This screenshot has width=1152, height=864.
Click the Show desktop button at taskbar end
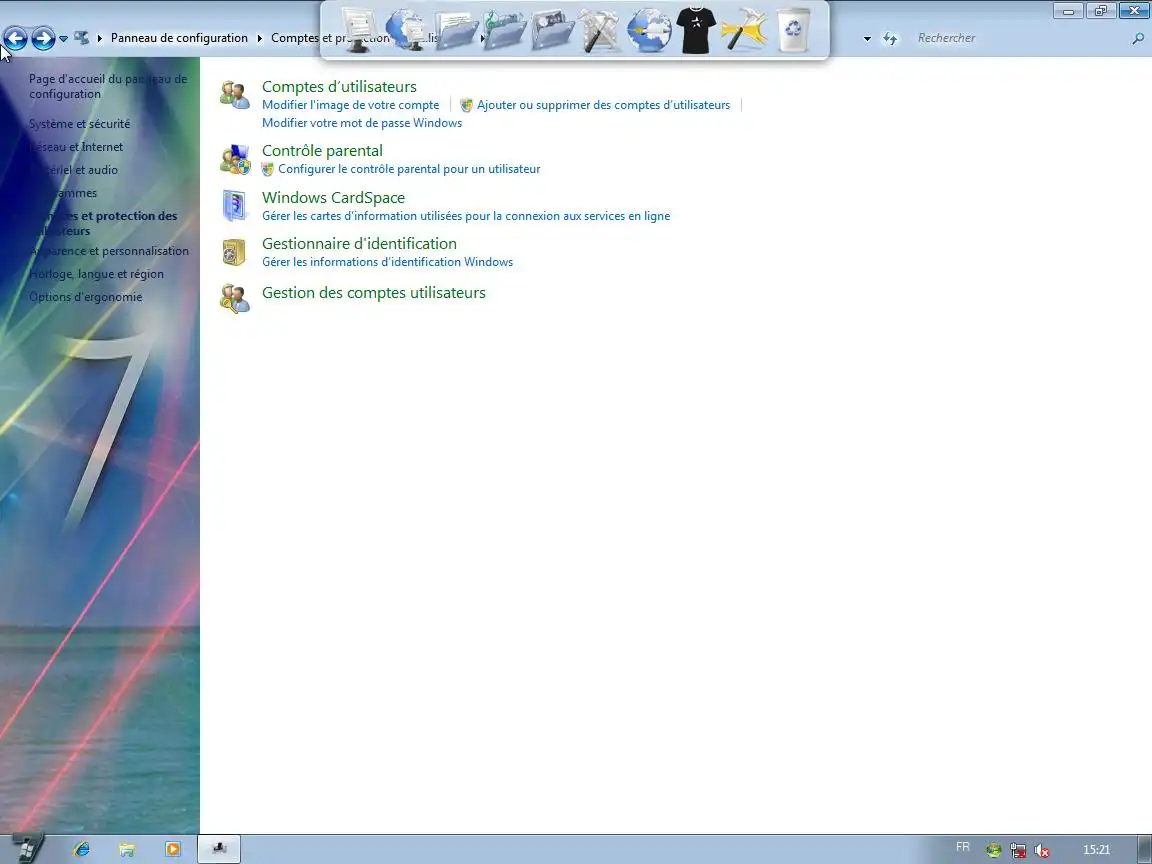click(1145, 849)
